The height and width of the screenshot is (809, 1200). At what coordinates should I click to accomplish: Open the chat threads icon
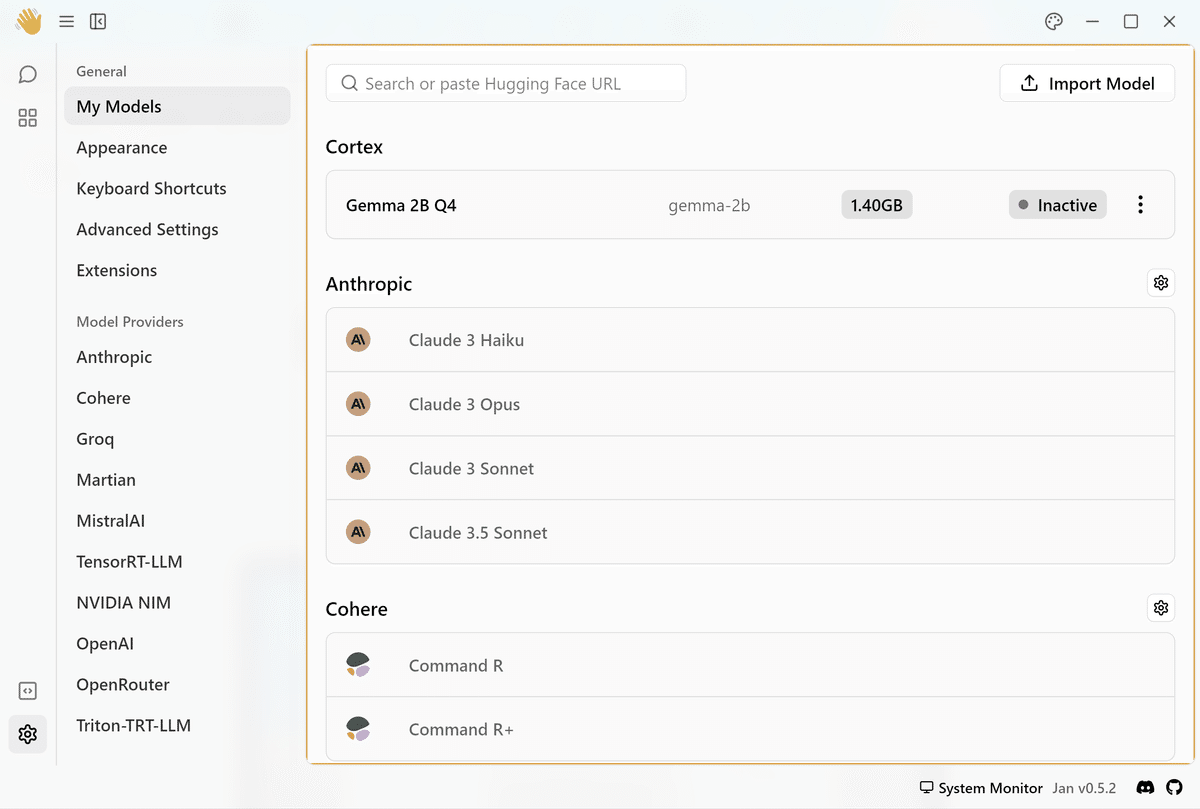coord(28,74)
